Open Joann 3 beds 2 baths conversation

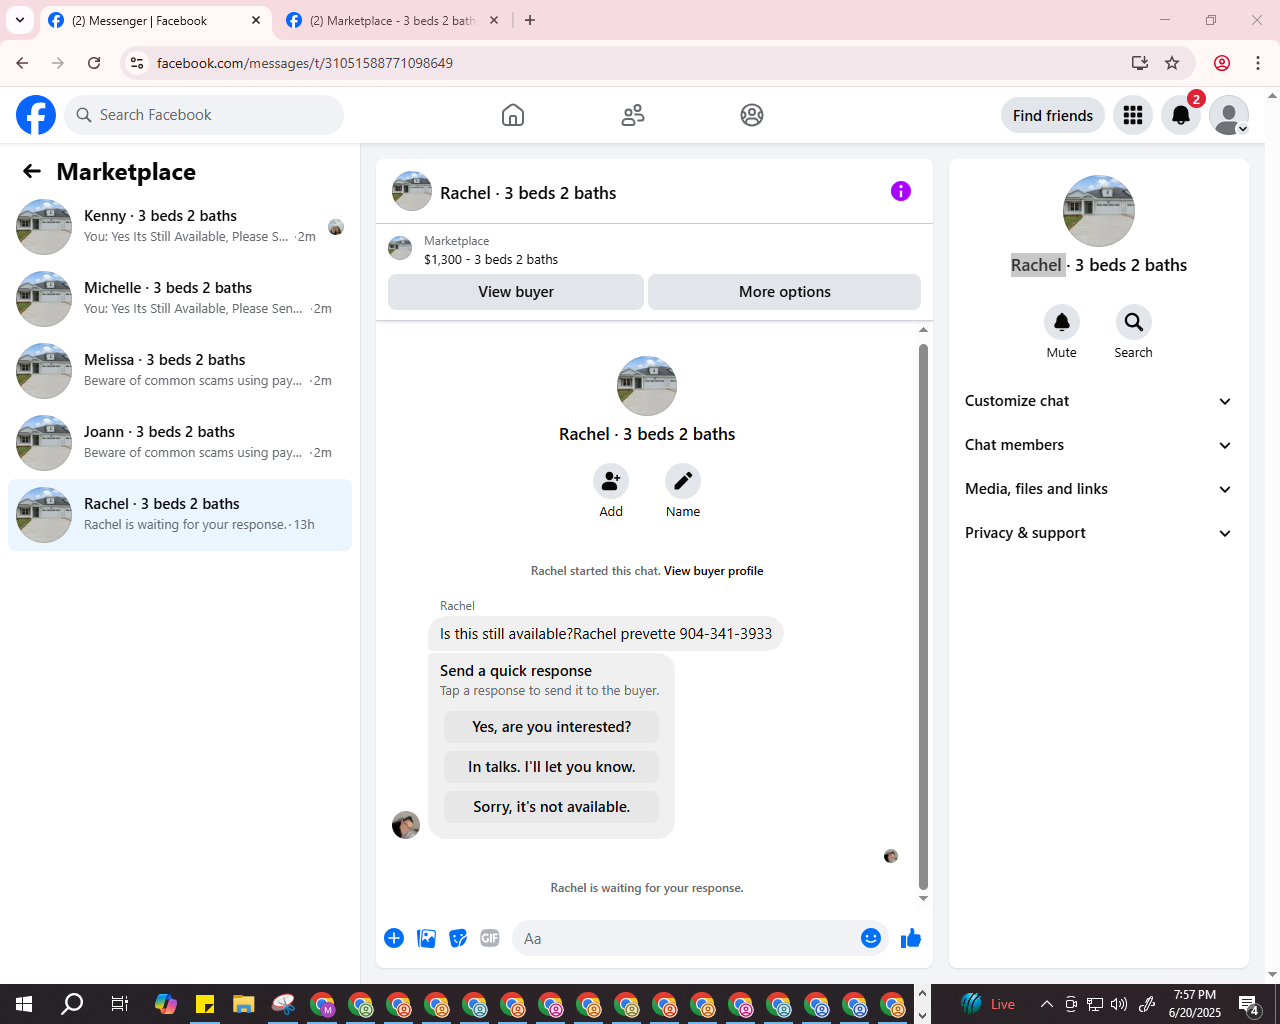(180, 443)
